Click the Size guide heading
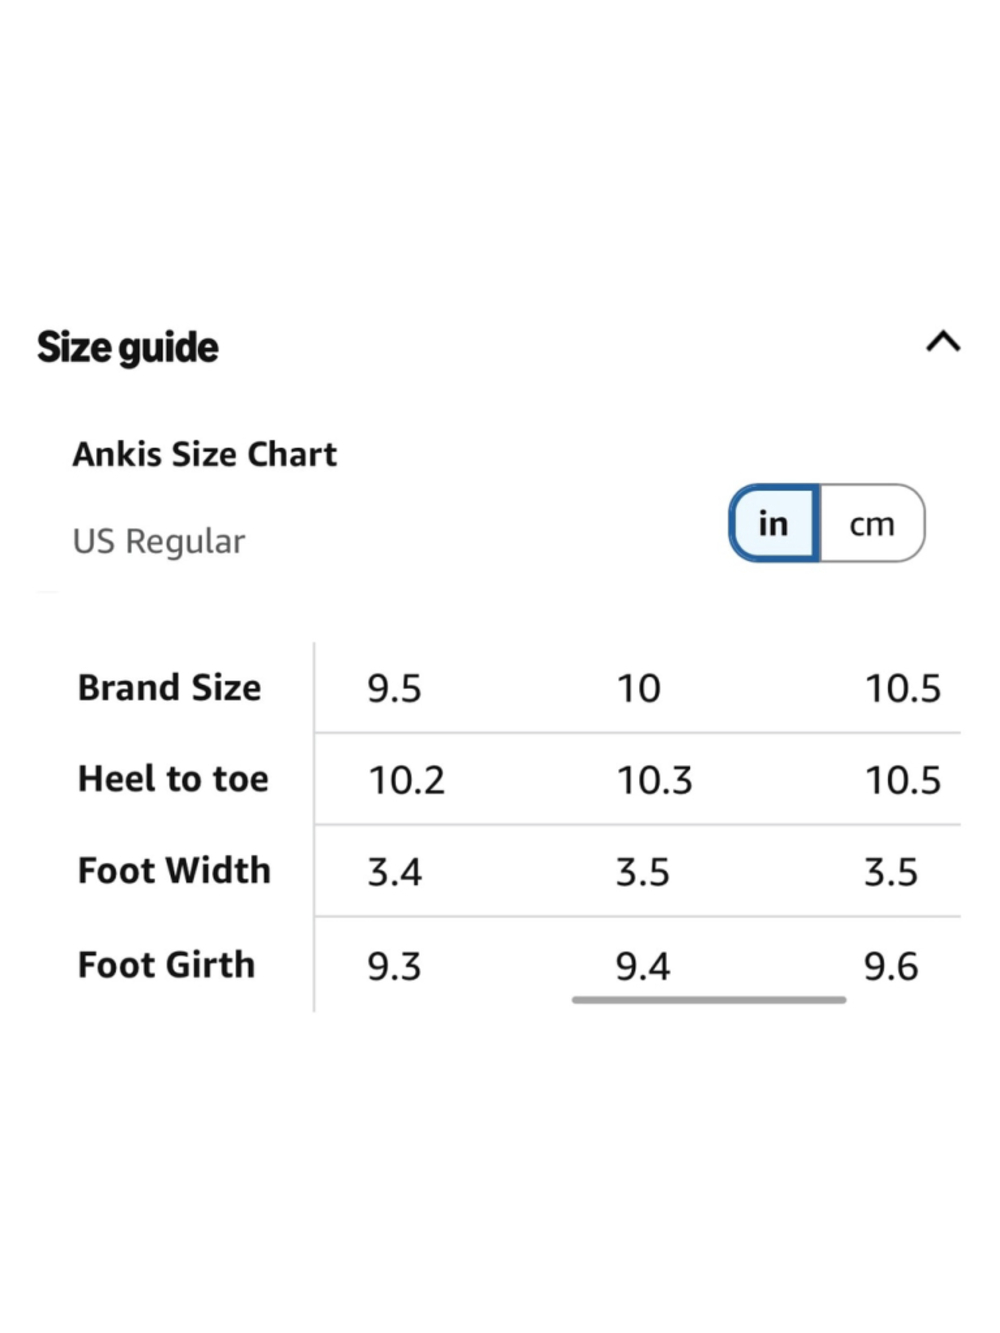This screenshot has width=1000, height=1333. click(x=128, y=348)
